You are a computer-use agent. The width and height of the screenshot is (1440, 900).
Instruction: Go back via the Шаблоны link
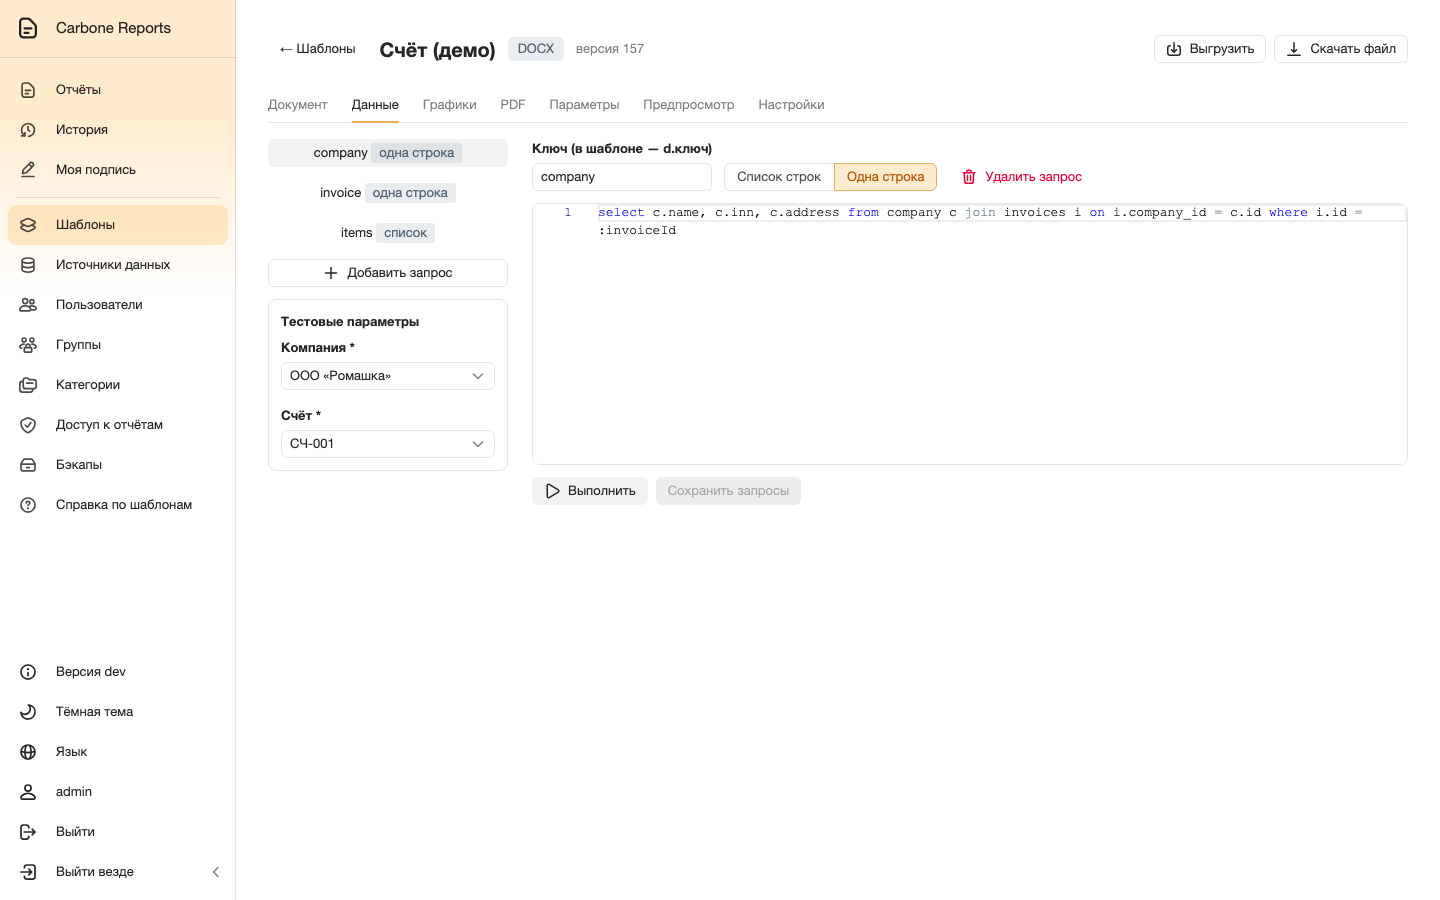pyautogui.click(x=317, y=49)
